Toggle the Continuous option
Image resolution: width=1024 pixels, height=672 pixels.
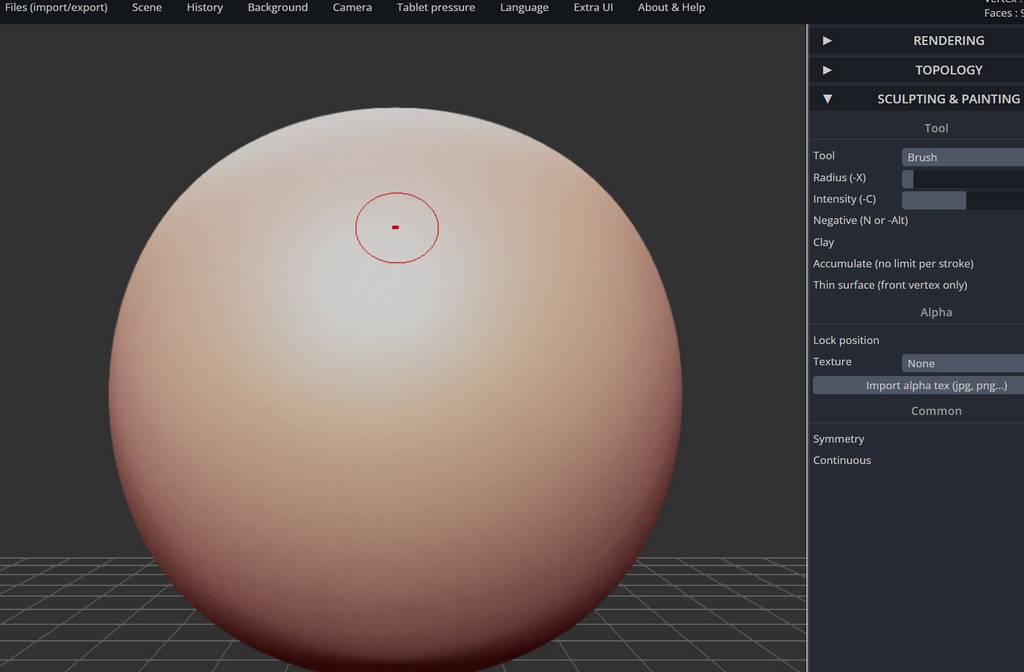tap(842, 460)
